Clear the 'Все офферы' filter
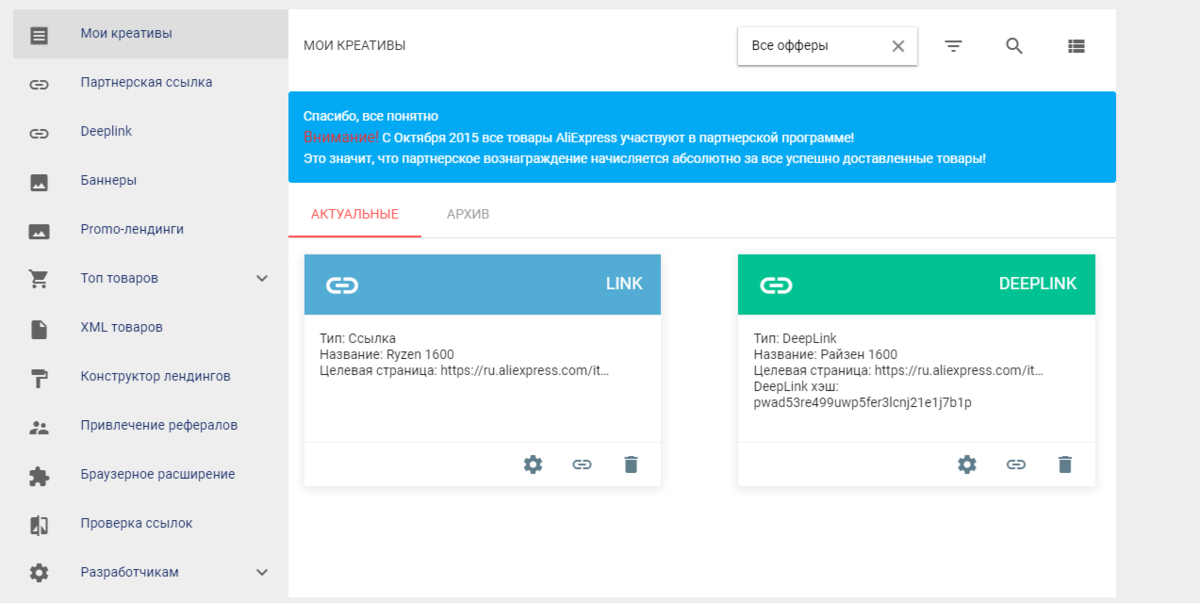The image size is (1200, 603). point(898,46)
